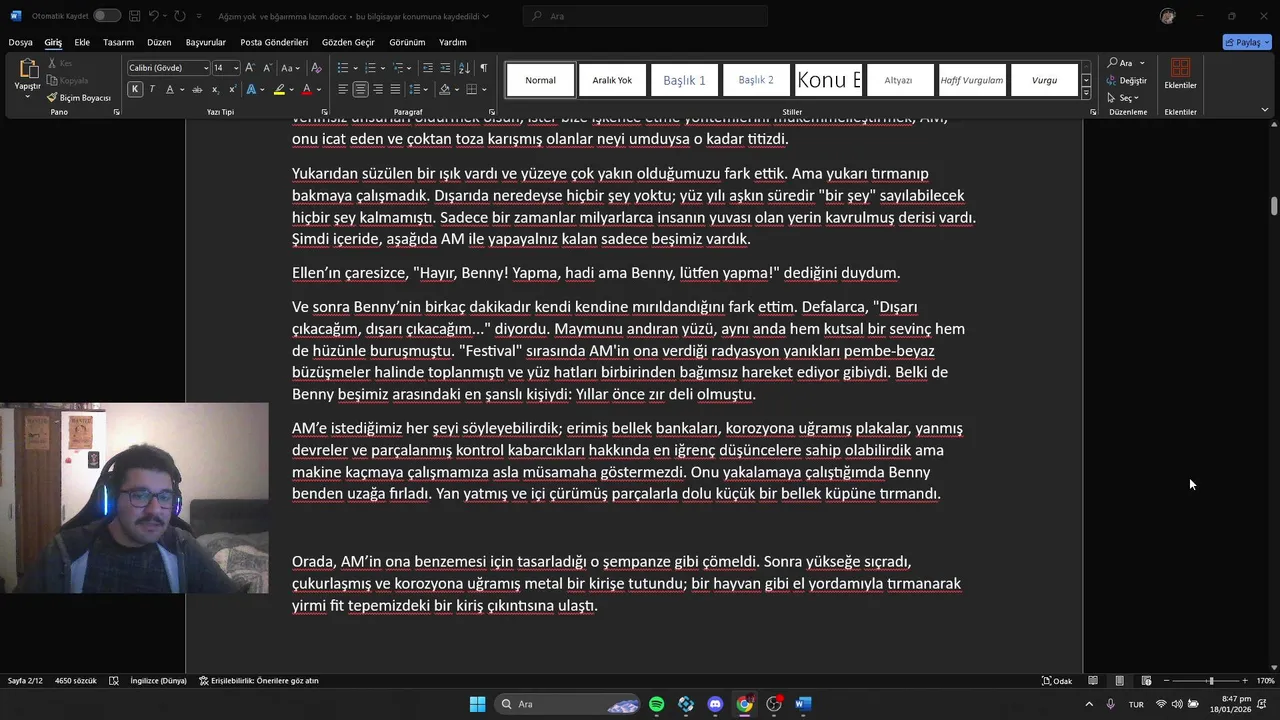Increase indent icon
1280x720 pixels.
(x=445, y=67)
